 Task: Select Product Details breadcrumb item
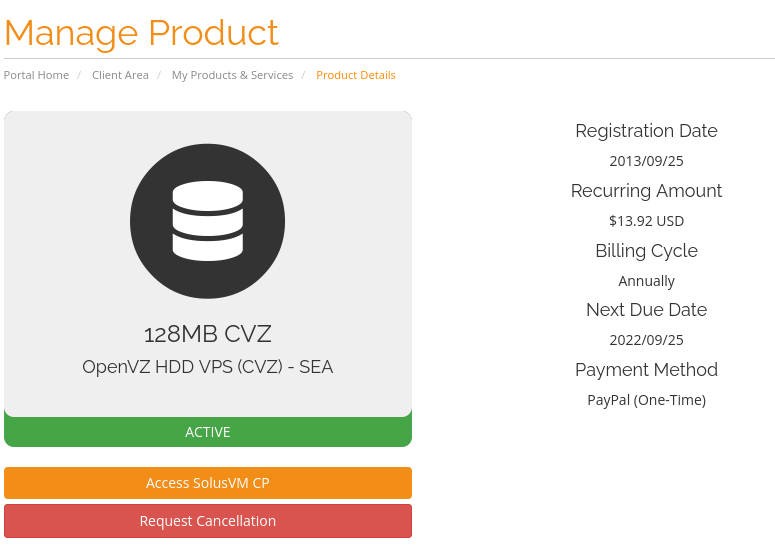[x=356, y=75]
